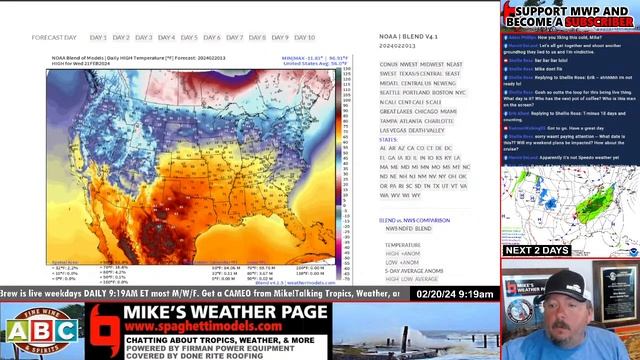This screenshot has width=640, height=360.
Task: Select the NC state link
Action: click(466, 167)
